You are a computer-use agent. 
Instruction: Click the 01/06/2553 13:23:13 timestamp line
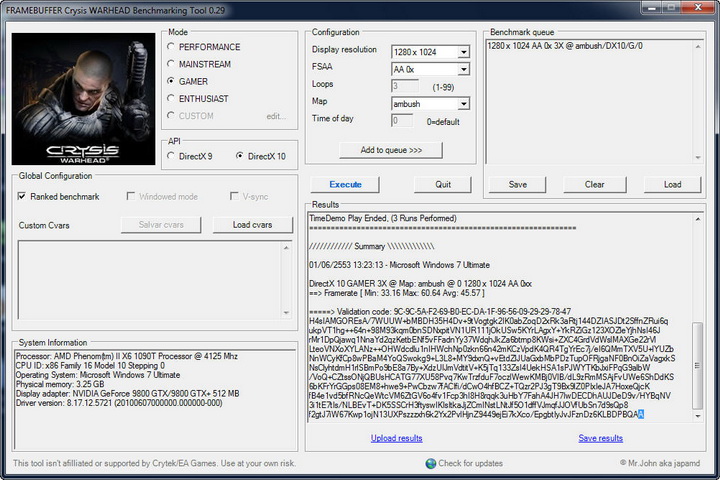click(399, 265)
